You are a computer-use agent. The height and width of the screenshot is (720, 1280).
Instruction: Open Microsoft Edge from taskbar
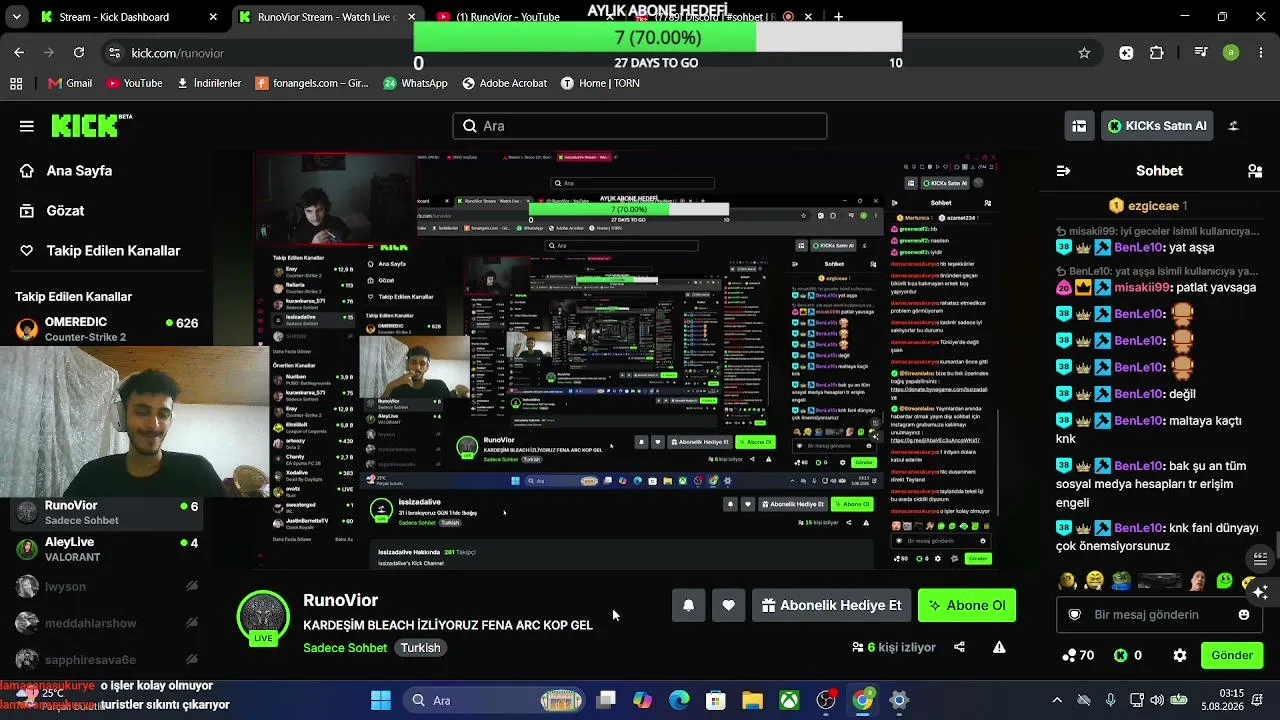[679, 700]
